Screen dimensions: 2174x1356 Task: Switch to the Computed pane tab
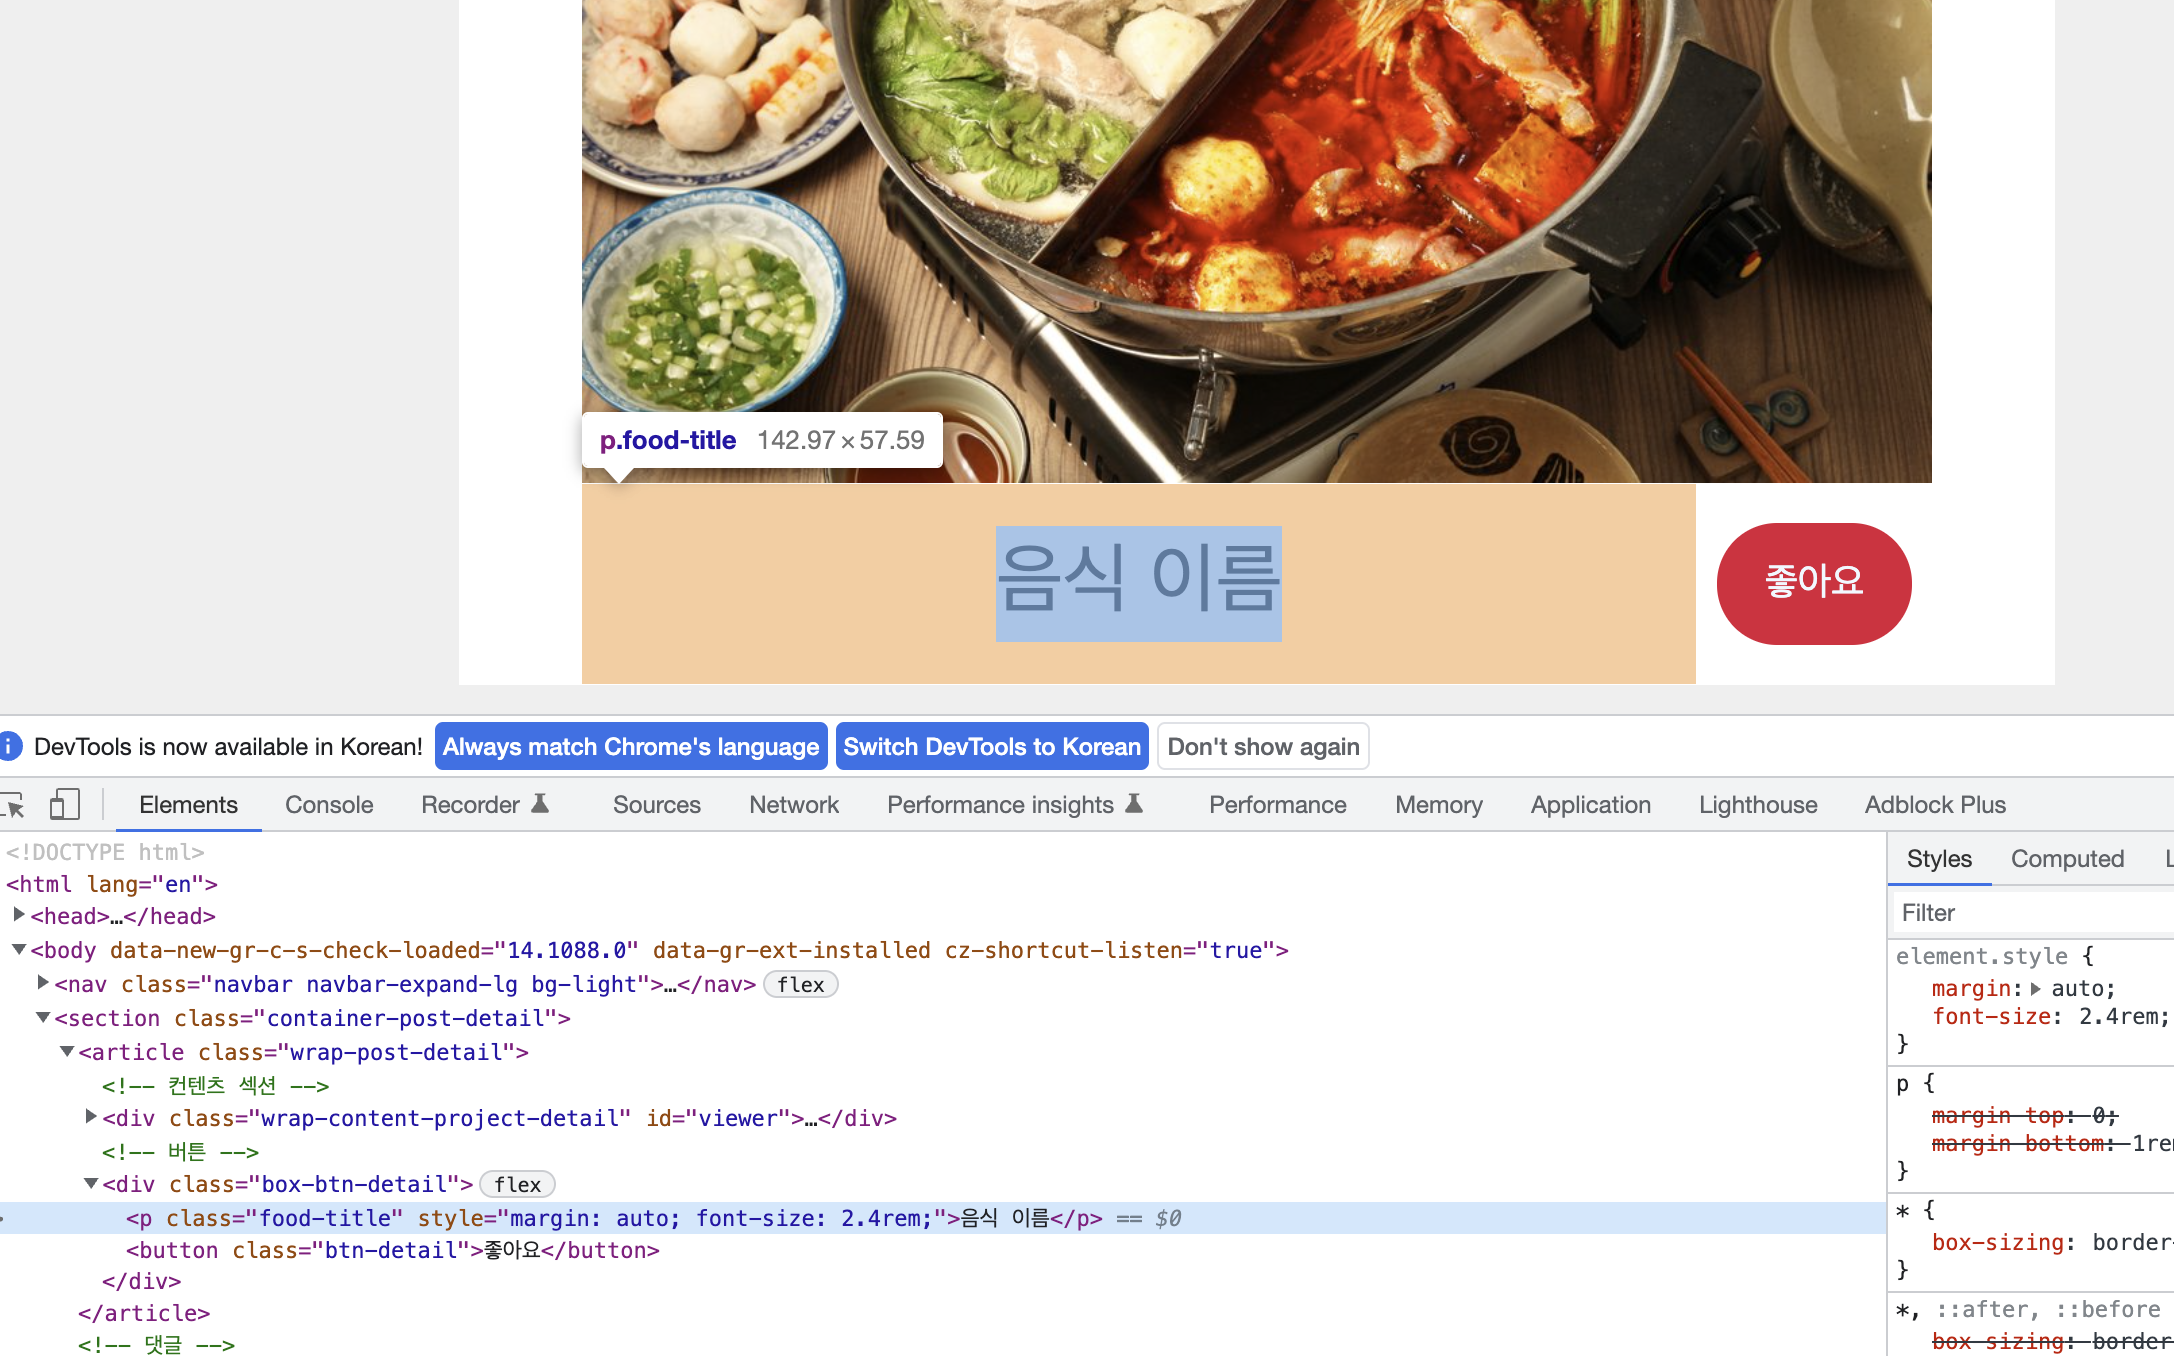click(x=2067, y=859)
